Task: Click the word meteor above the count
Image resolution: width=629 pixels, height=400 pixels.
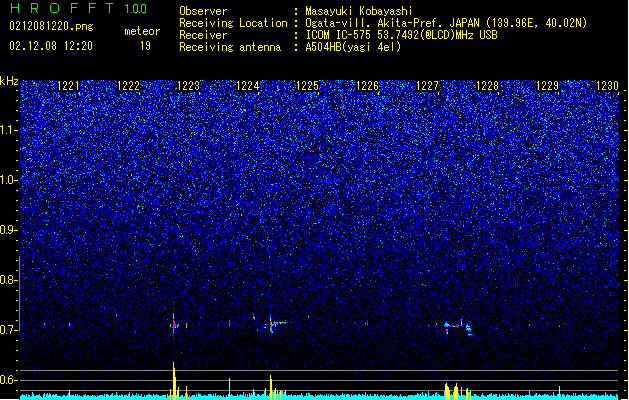Action: click(142, 31)
